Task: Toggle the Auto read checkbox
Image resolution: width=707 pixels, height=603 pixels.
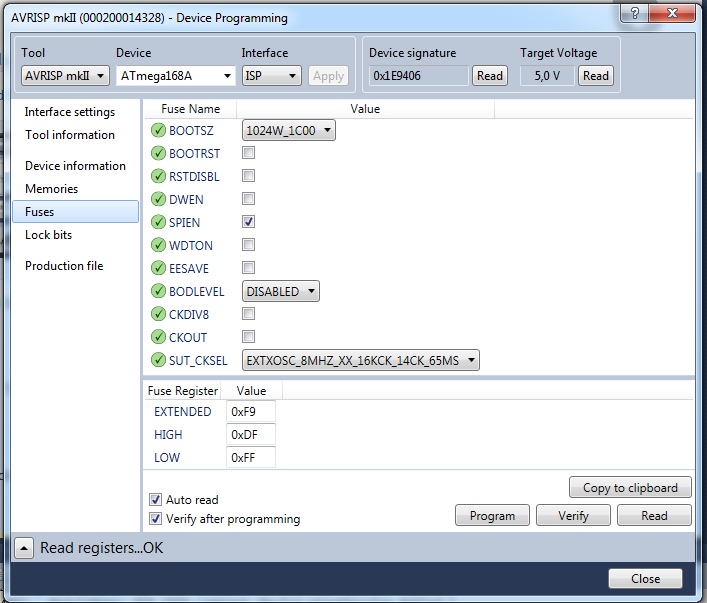Action: coord(156,500)
